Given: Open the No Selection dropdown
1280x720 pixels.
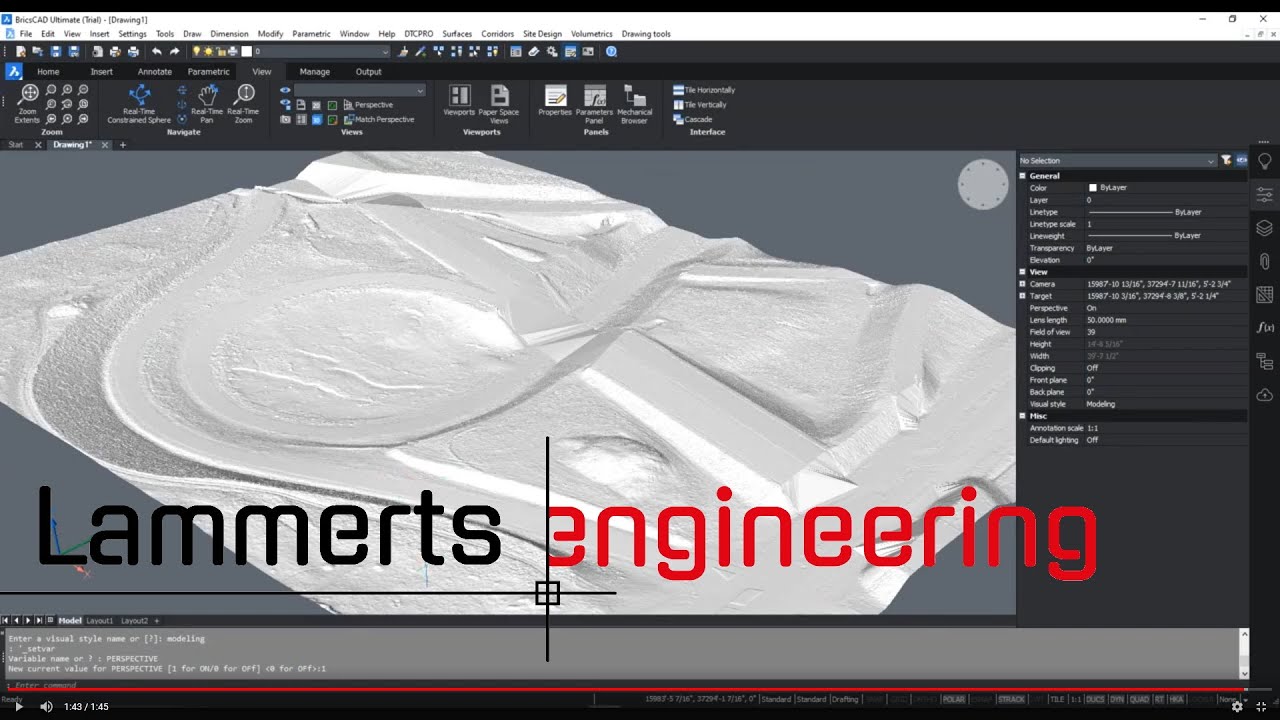Looking at the screenshot, I should coord(1117,160).
